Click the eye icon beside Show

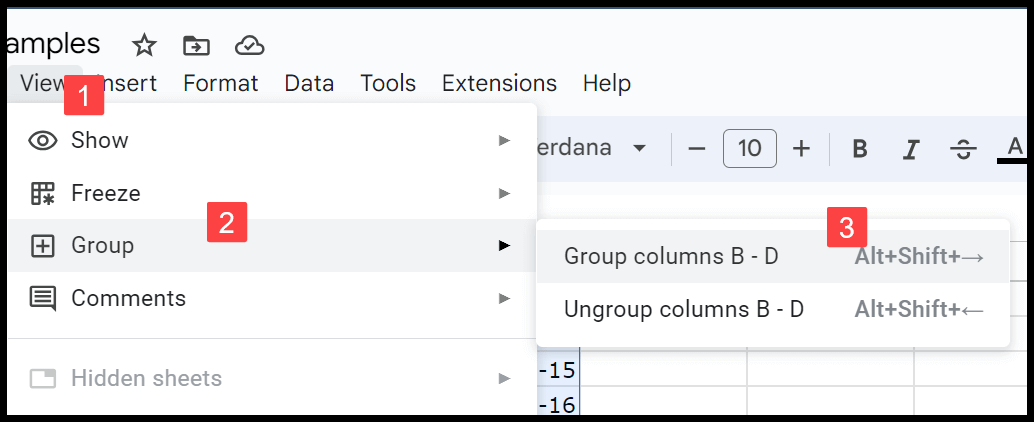click(x=44, y=140)
